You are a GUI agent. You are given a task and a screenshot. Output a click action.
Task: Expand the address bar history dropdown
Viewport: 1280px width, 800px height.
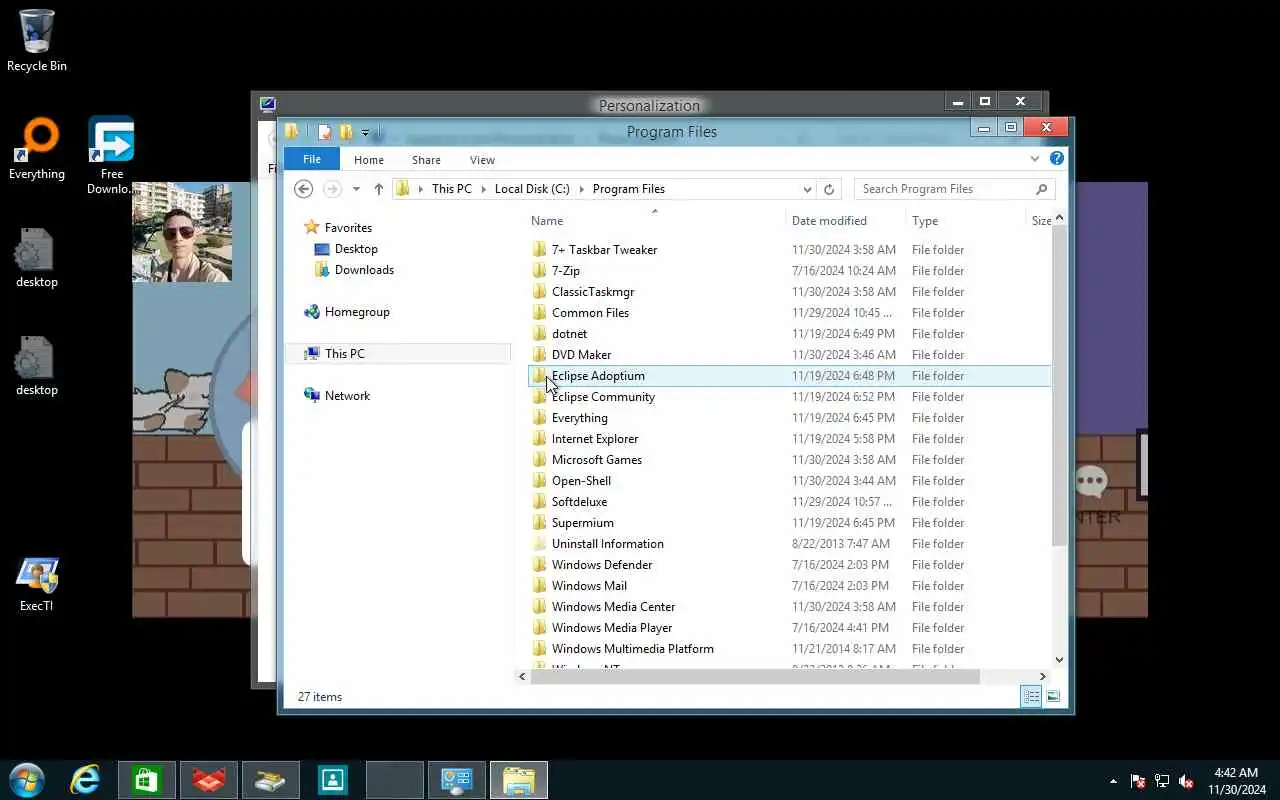(x=807, y=189)
